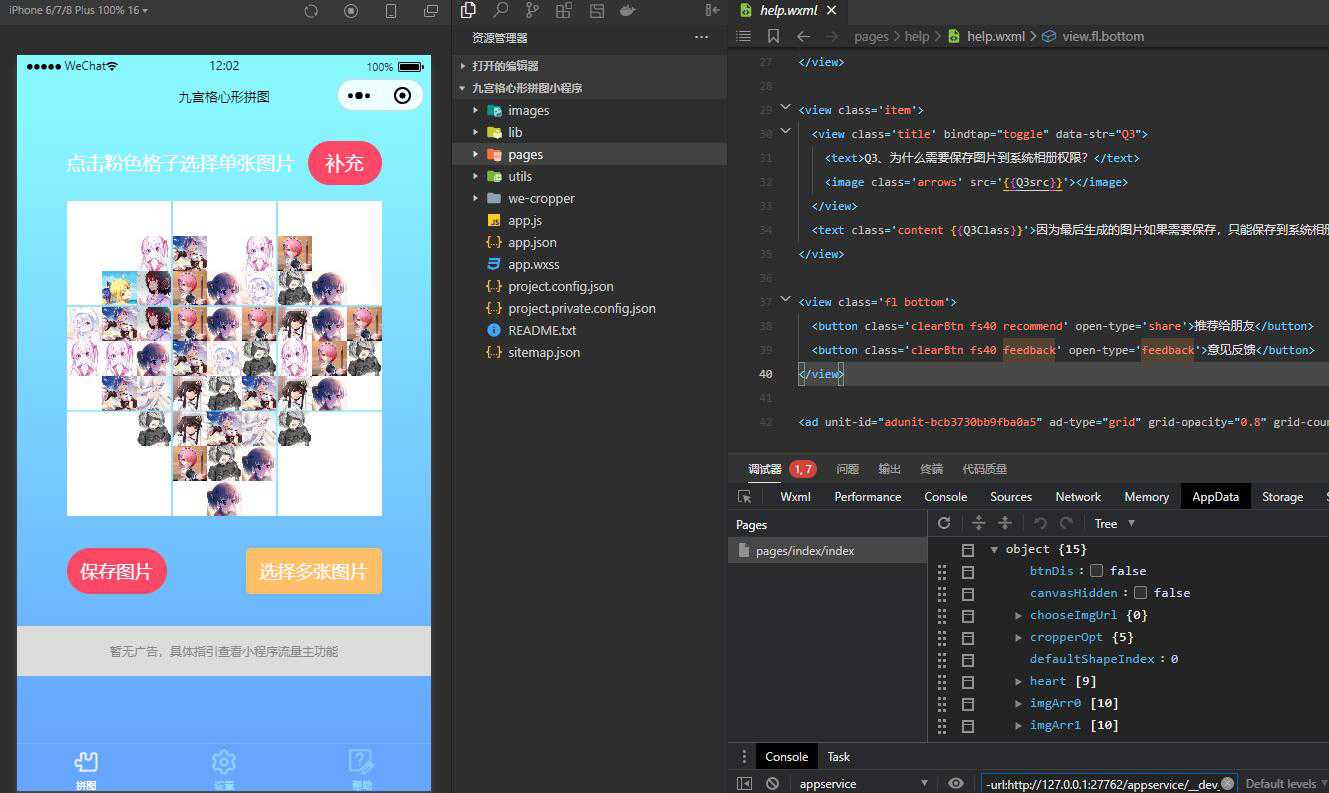Click the box icon beside cropperOpt row
The height and width of the screenshot is (793, 1329).
[x=967, y=637]
